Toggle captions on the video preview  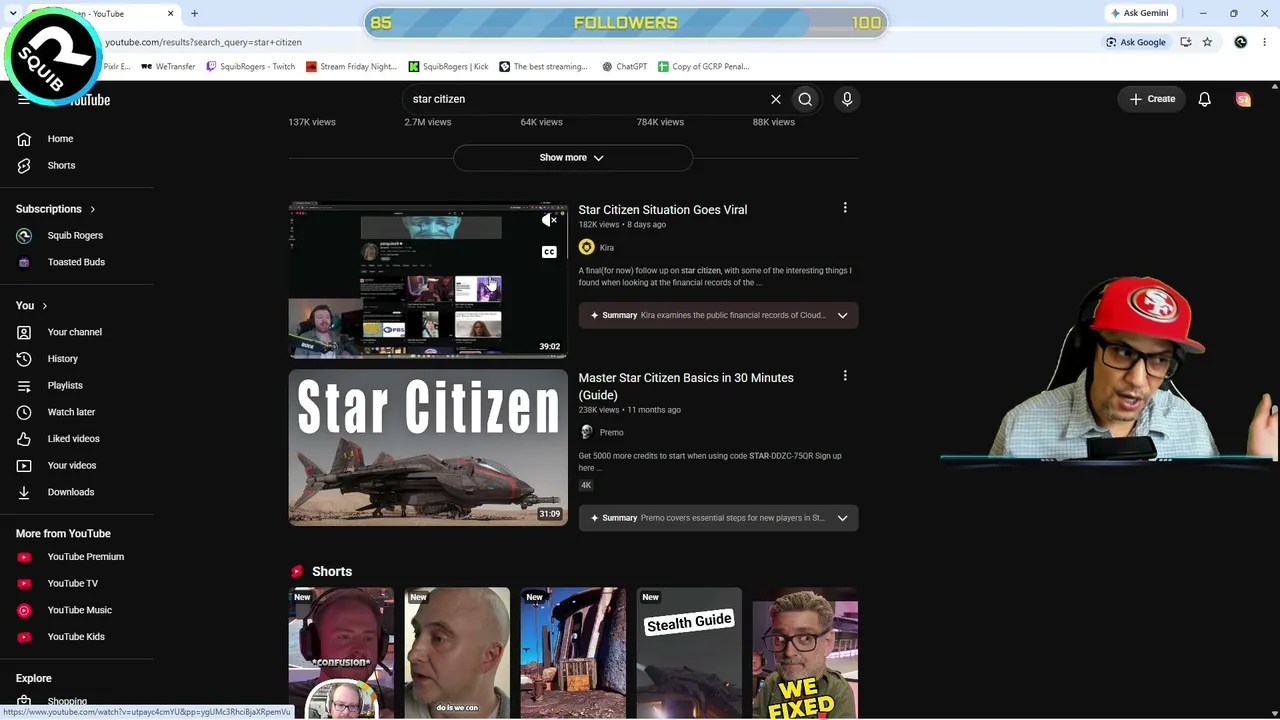click(549, 252)
